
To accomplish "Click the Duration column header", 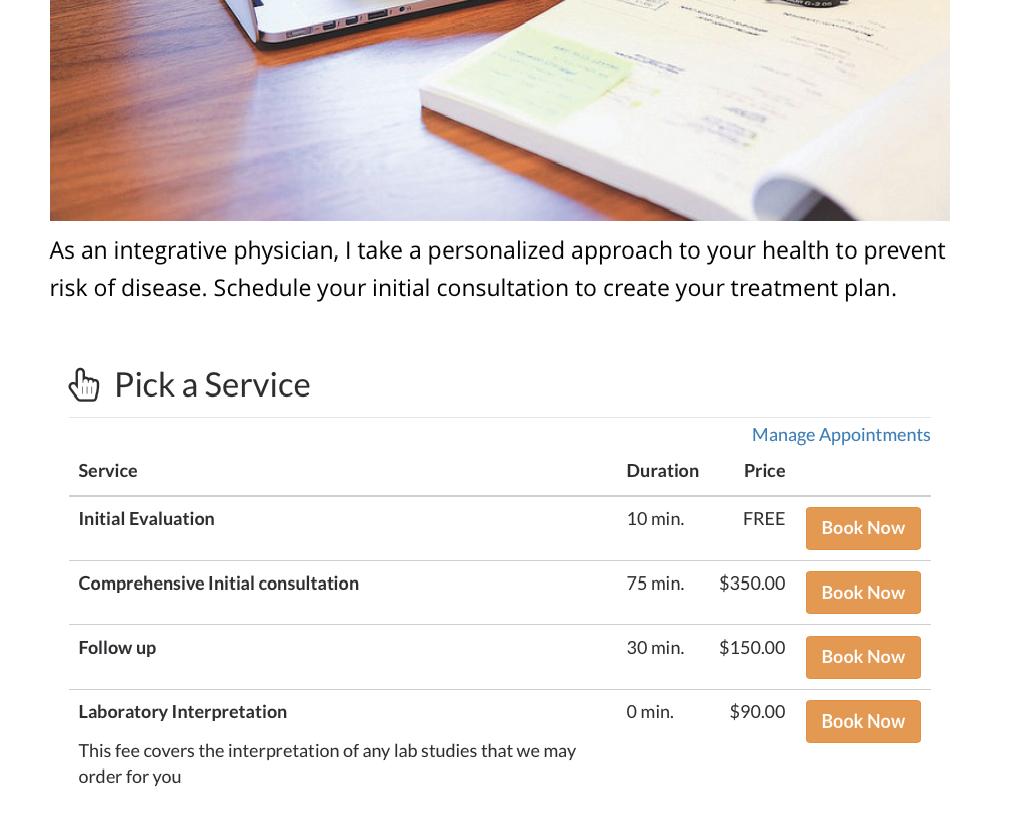I will (662, 471).
